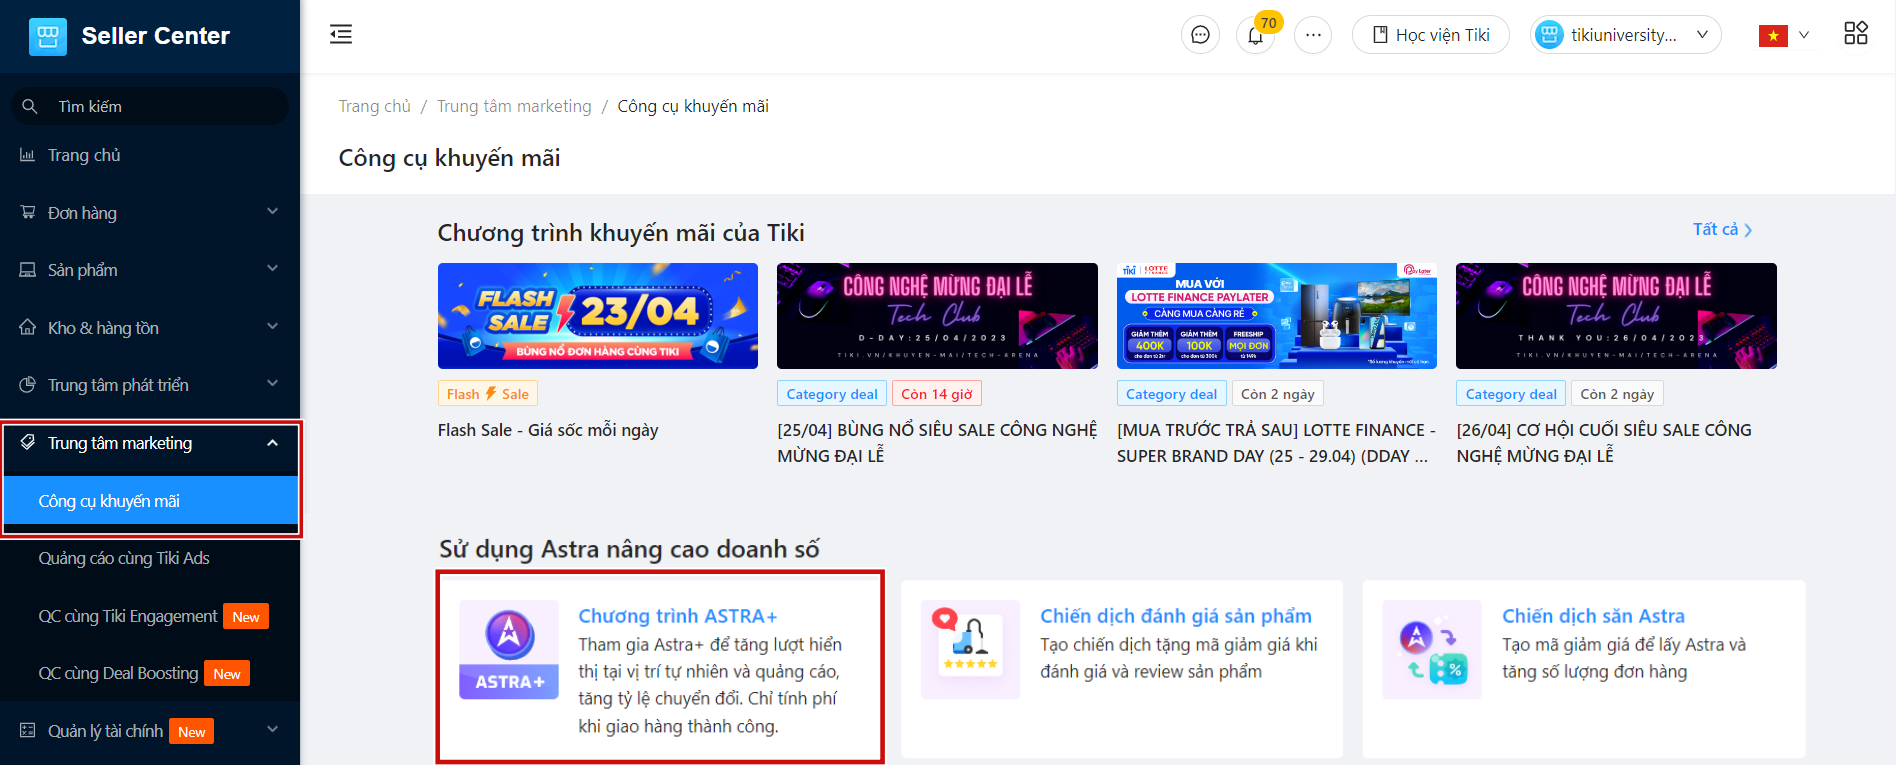Click the Sản phẩm laptop icon
This screenshot has width=1896, height=765.
click(x=27, y=270)
